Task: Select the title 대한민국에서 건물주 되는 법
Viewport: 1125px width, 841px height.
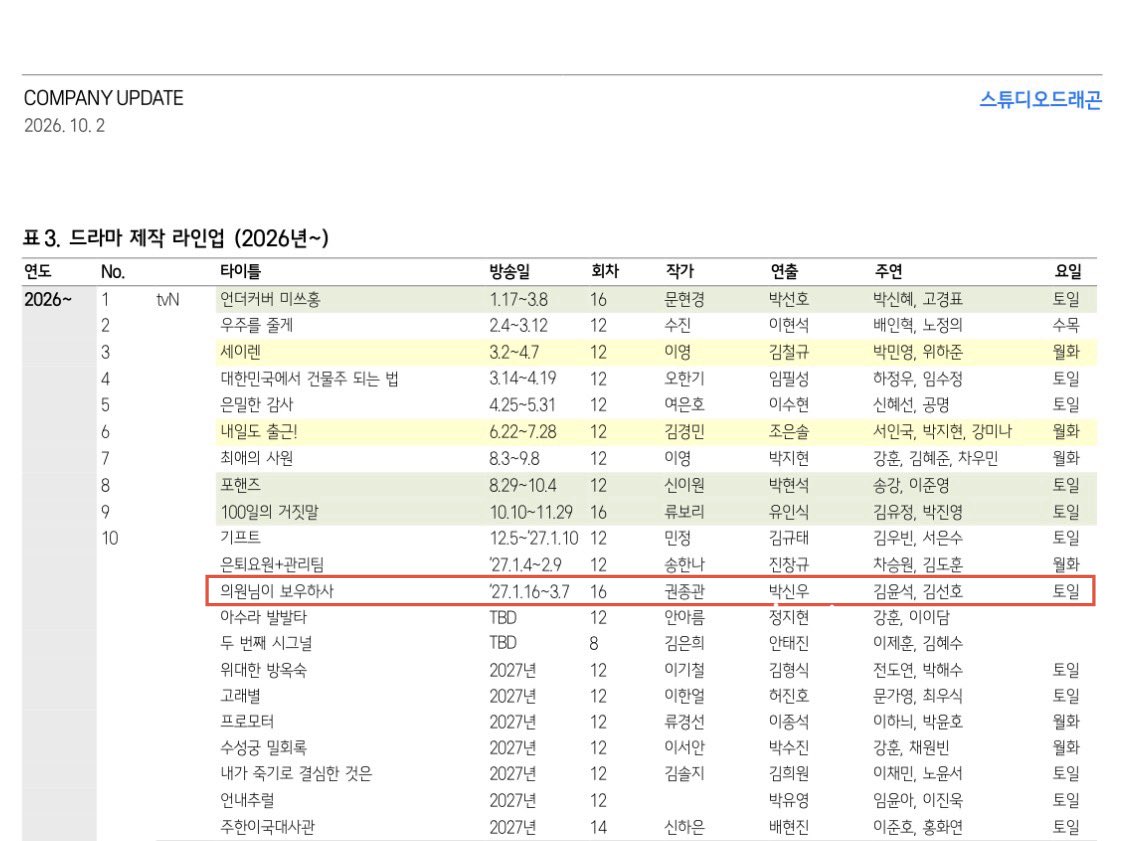Action: pyautogui.click(x=309, y=378)
